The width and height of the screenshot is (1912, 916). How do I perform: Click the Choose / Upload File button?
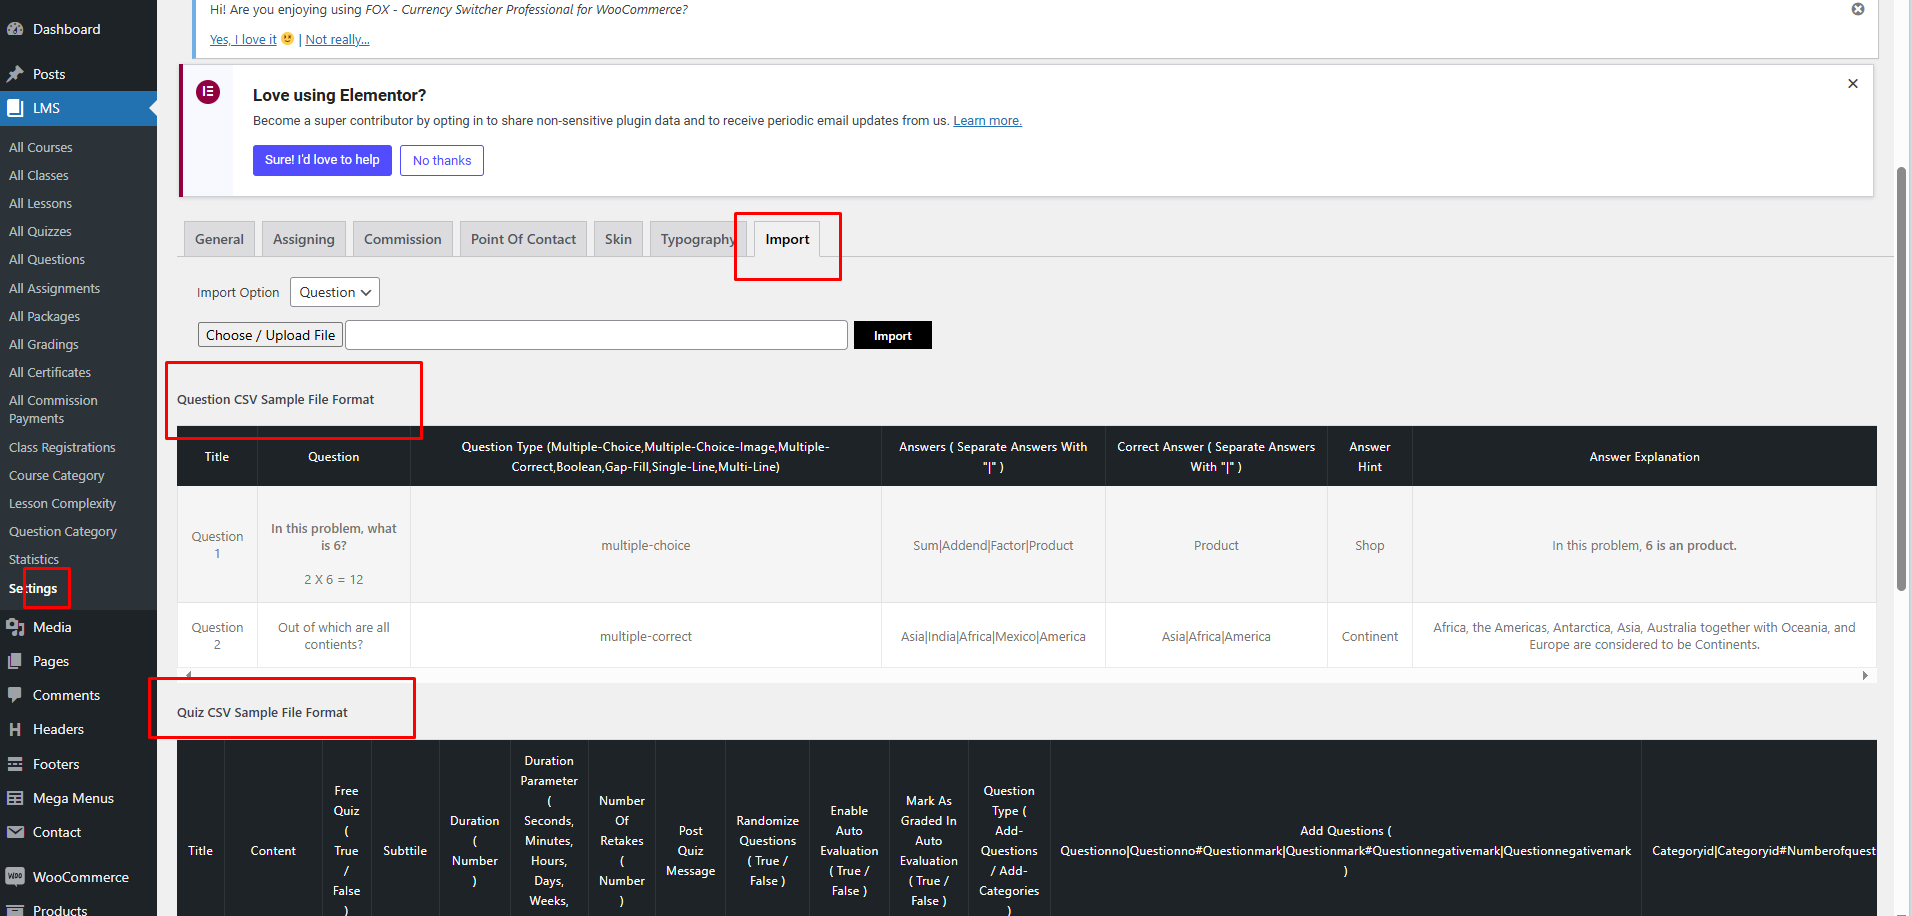click(x=270, y=335)
